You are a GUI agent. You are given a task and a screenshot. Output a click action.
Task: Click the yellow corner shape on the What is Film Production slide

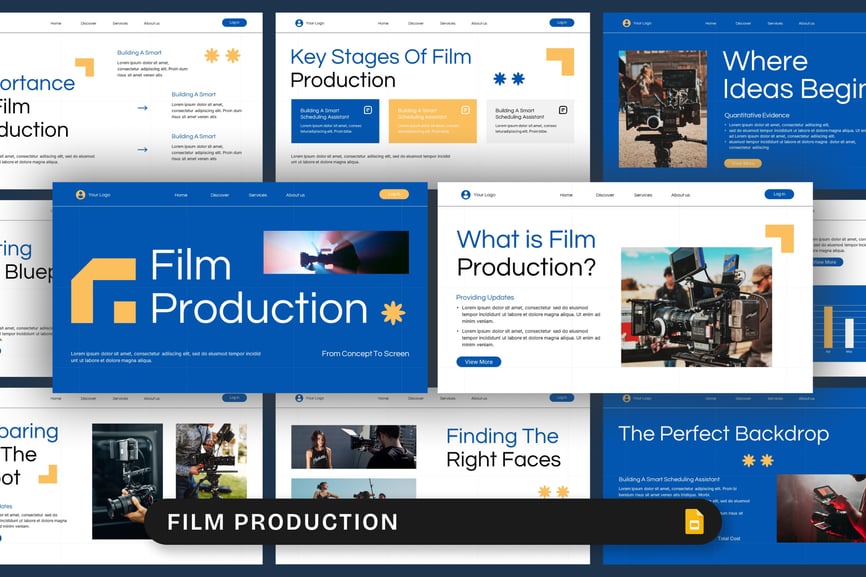780,236
